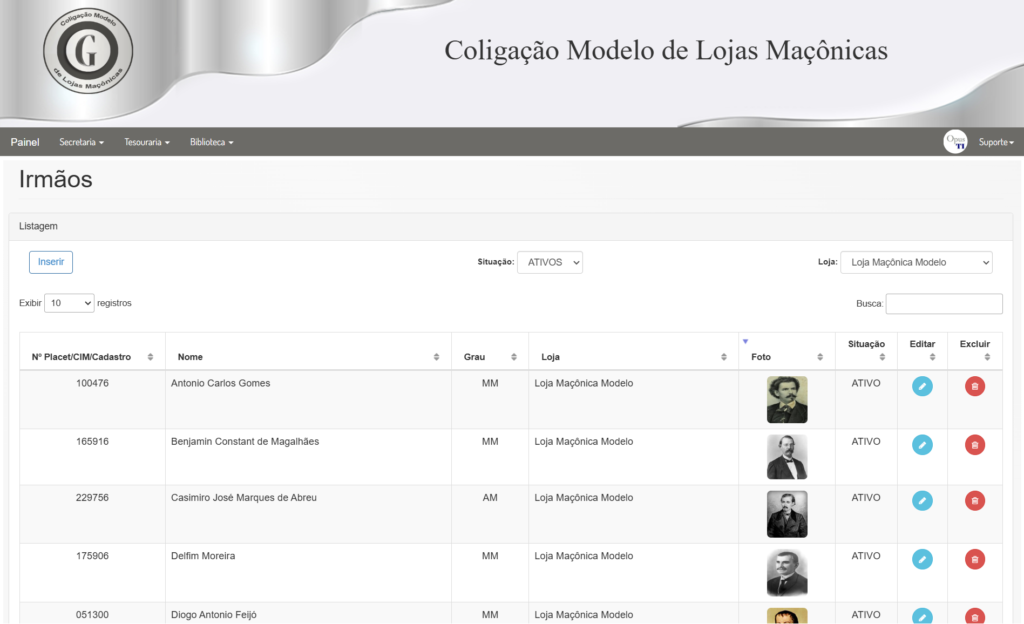Image resolution: width=1024 pixels, height=624 pixels.
Task: Sort by Nº Placet/CIM/Cadastro column
Action: pyautogui.click(x=92, y=357)
